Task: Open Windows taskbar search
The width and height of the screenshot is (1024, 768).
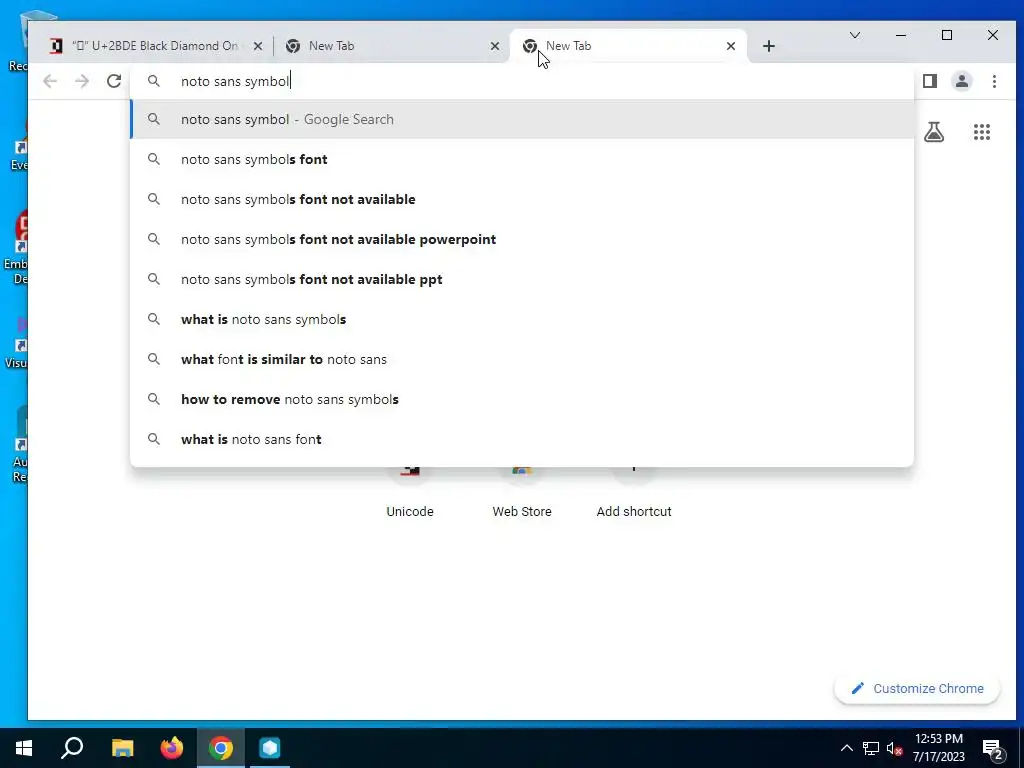Action: pos(72,748)
